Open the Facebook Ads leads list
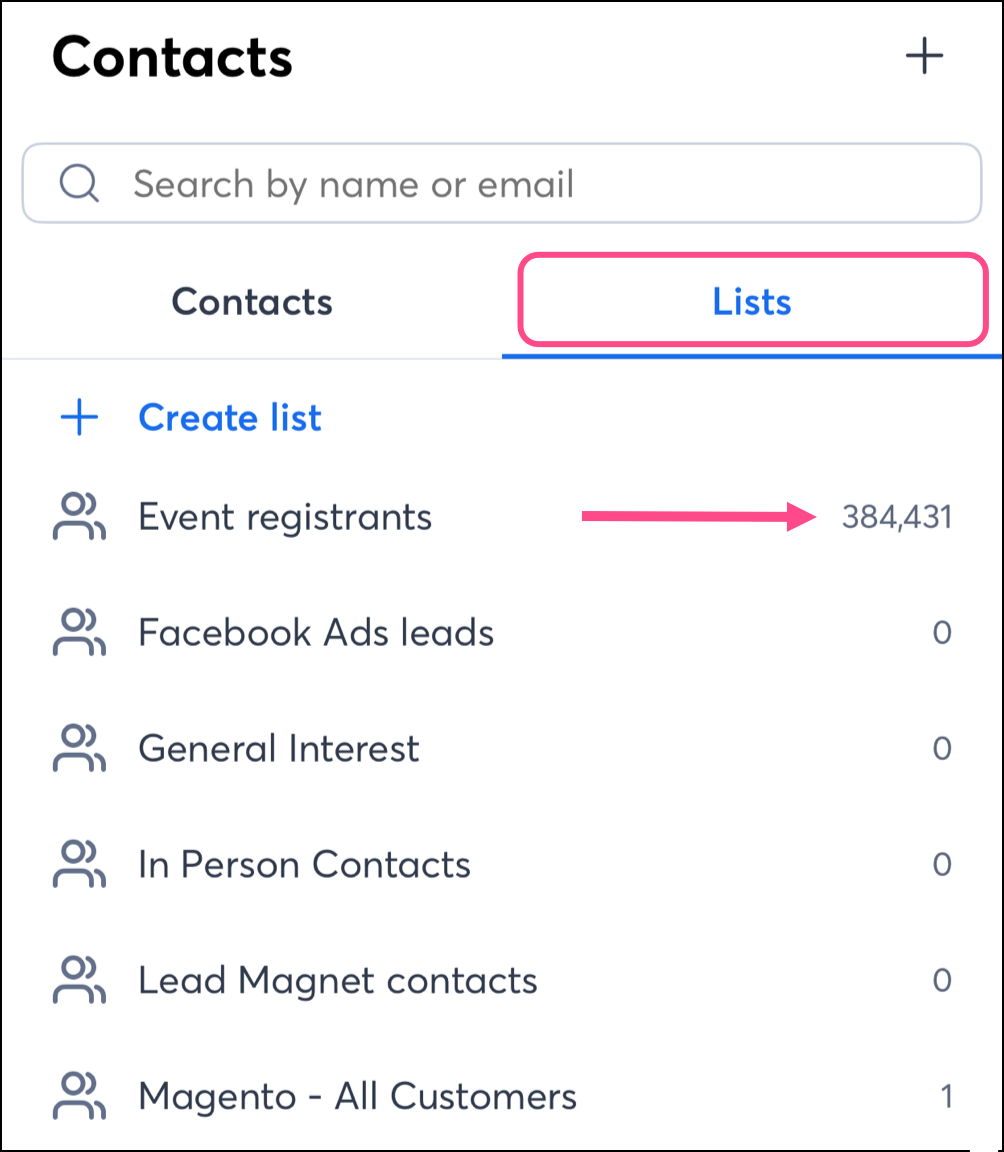1004x1152 pixels. (316, 633)
